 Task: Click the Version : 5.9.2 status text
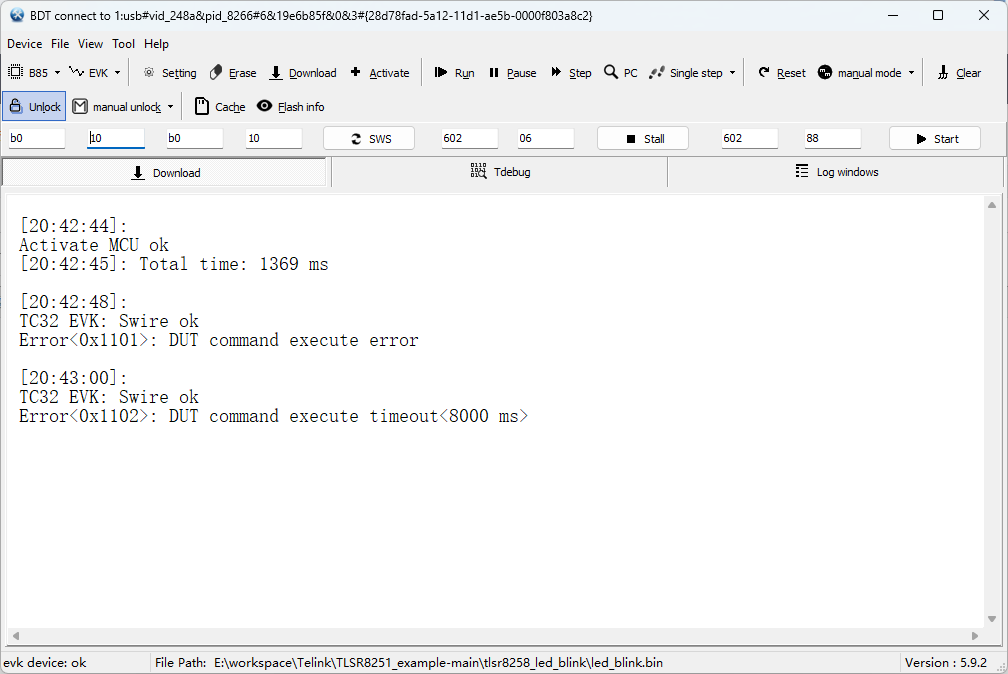[946, 662]
